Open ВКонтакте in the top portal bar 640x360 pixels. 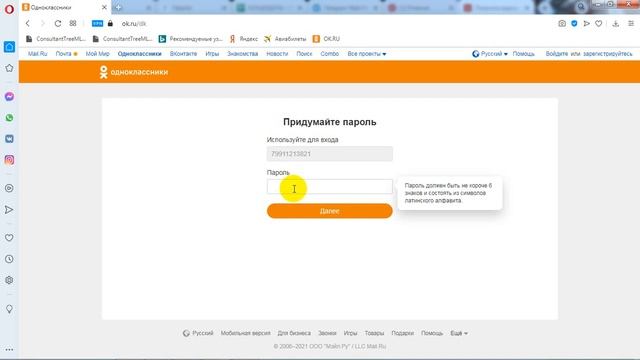pos(183,54)
